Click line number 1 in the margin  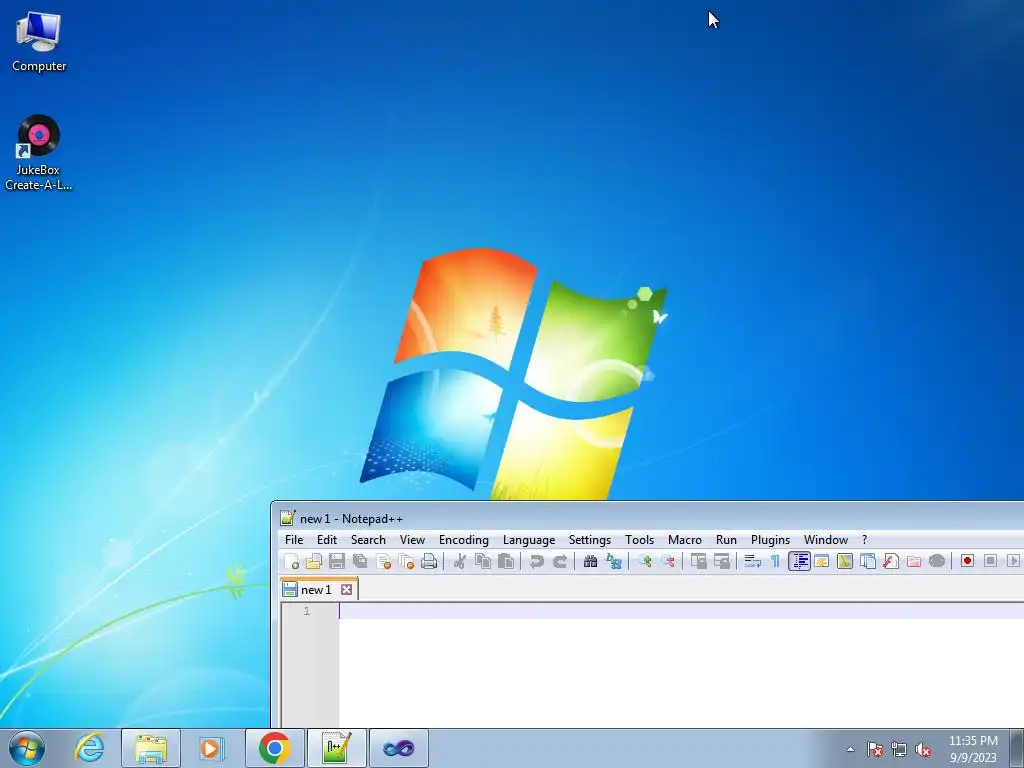coord(306,611)
